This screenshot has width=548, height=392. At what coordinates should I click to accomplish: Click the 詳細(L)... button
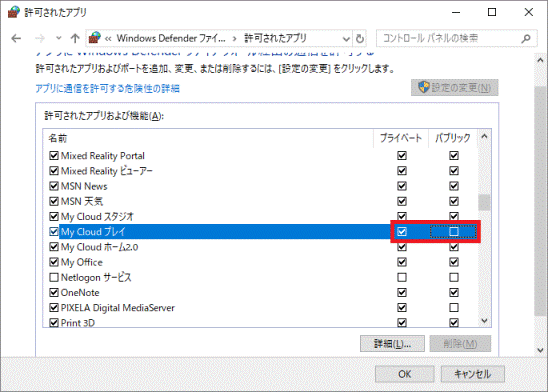392,344
